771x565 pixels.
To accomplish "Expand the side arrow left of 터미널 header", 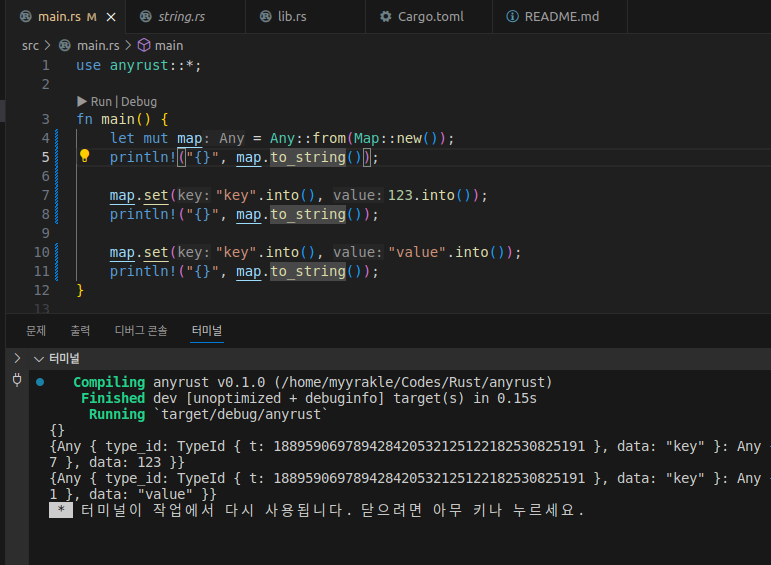I will 16,357.
